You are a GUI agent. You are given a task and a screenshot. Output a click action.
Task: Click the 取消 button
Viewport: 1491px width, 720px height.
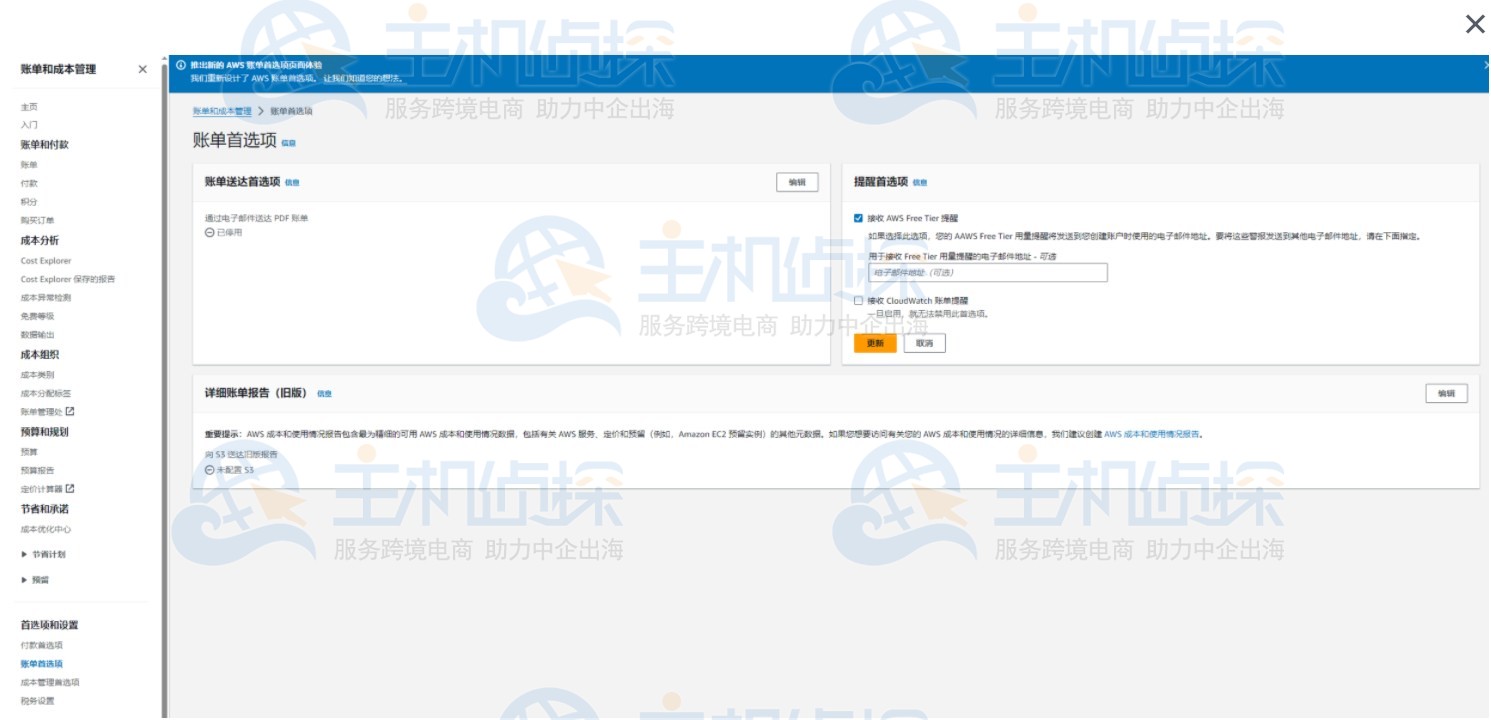point(923,343)
